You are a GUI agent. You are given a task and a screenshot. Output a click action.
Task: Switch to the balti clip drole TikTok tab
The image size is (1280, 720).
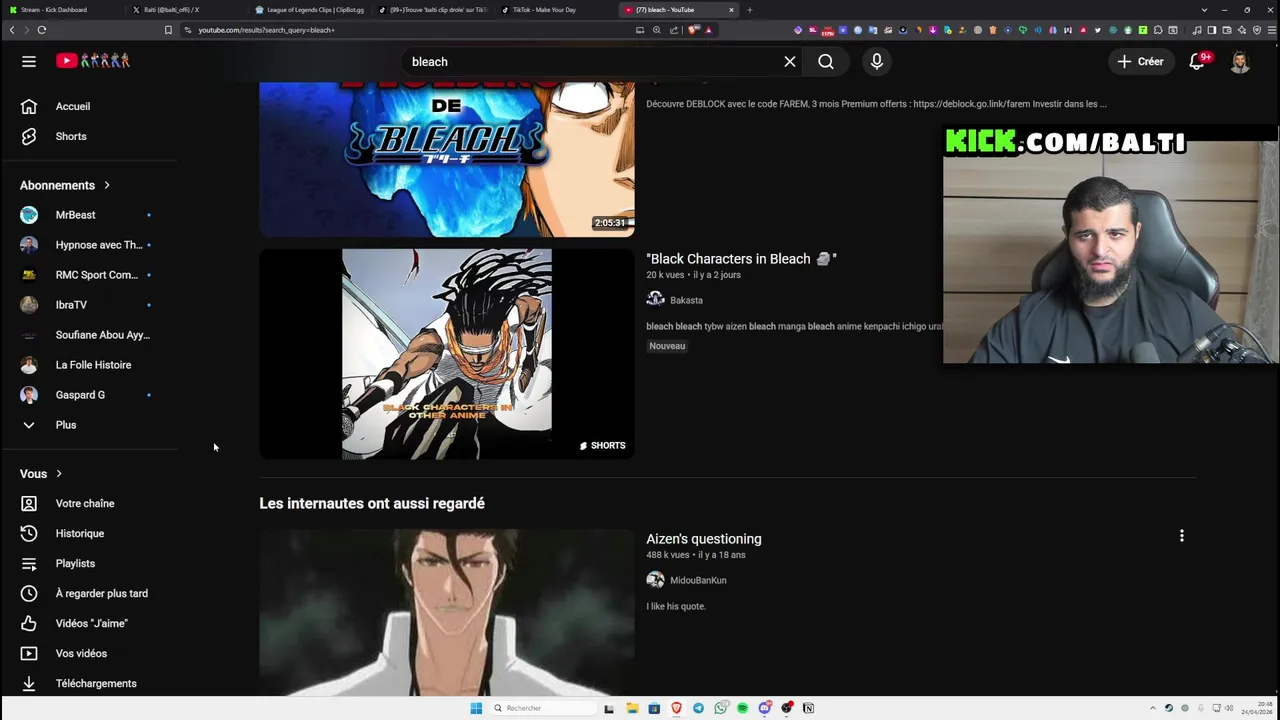coord(431,10)
